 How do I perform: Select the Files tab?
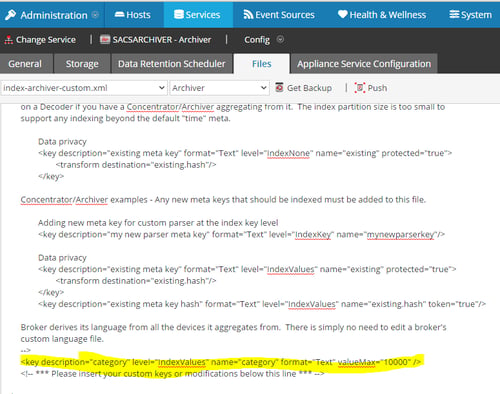tap(262, 64)
